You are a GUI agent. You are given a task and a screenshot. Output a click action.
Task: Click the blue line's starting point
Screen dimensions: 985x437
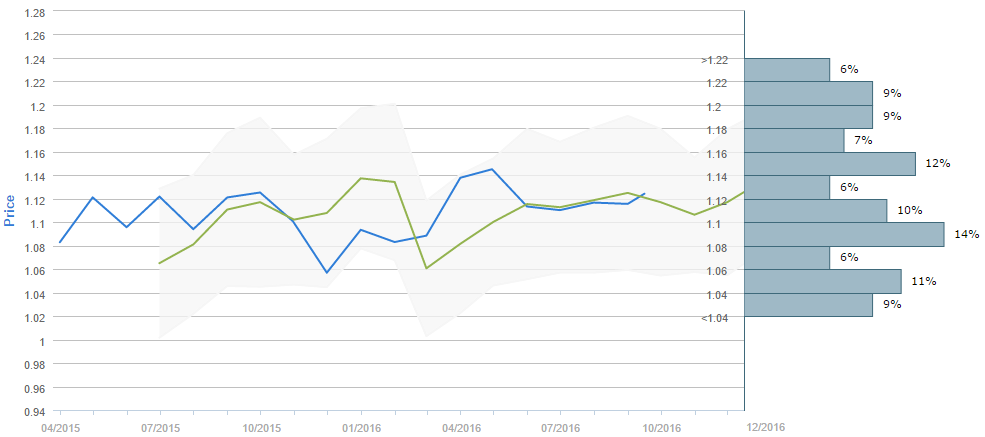(60, 242)
